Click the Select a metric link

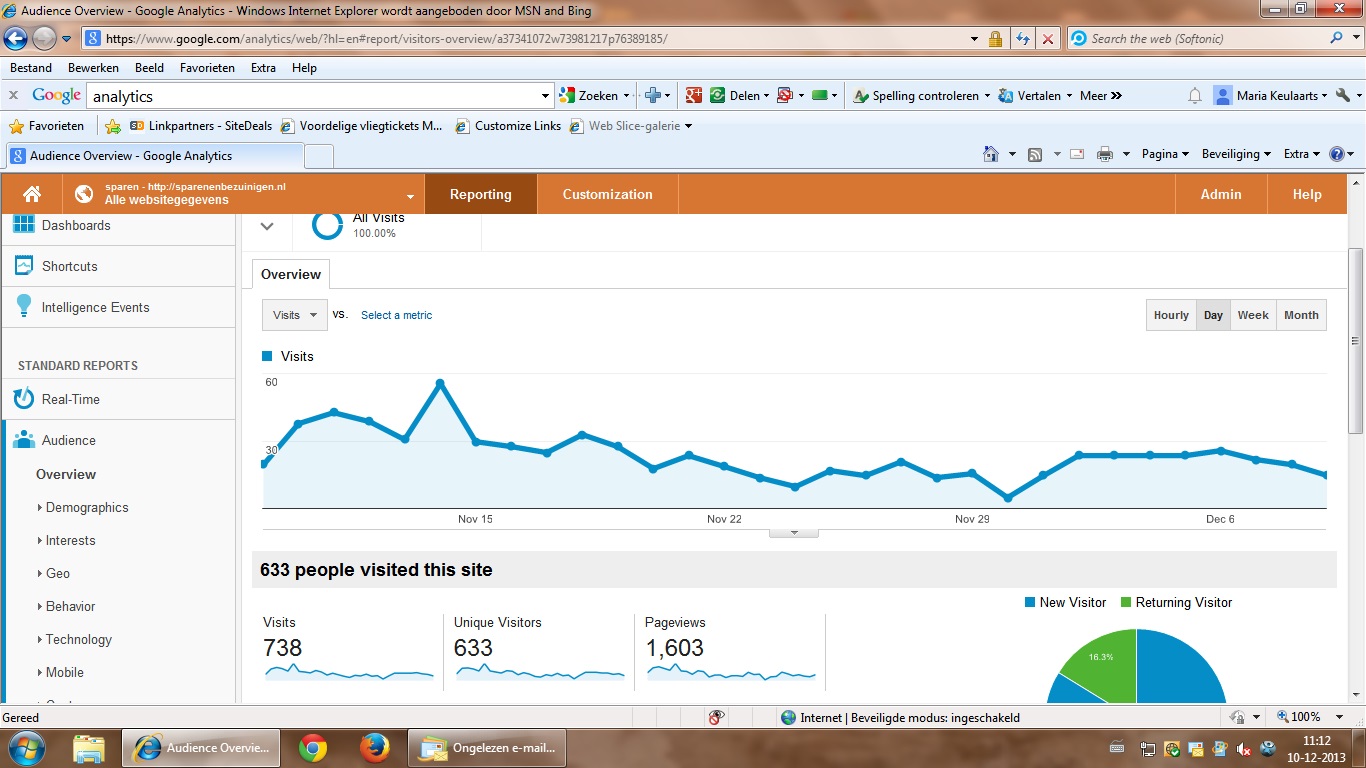tap(396, 315)
